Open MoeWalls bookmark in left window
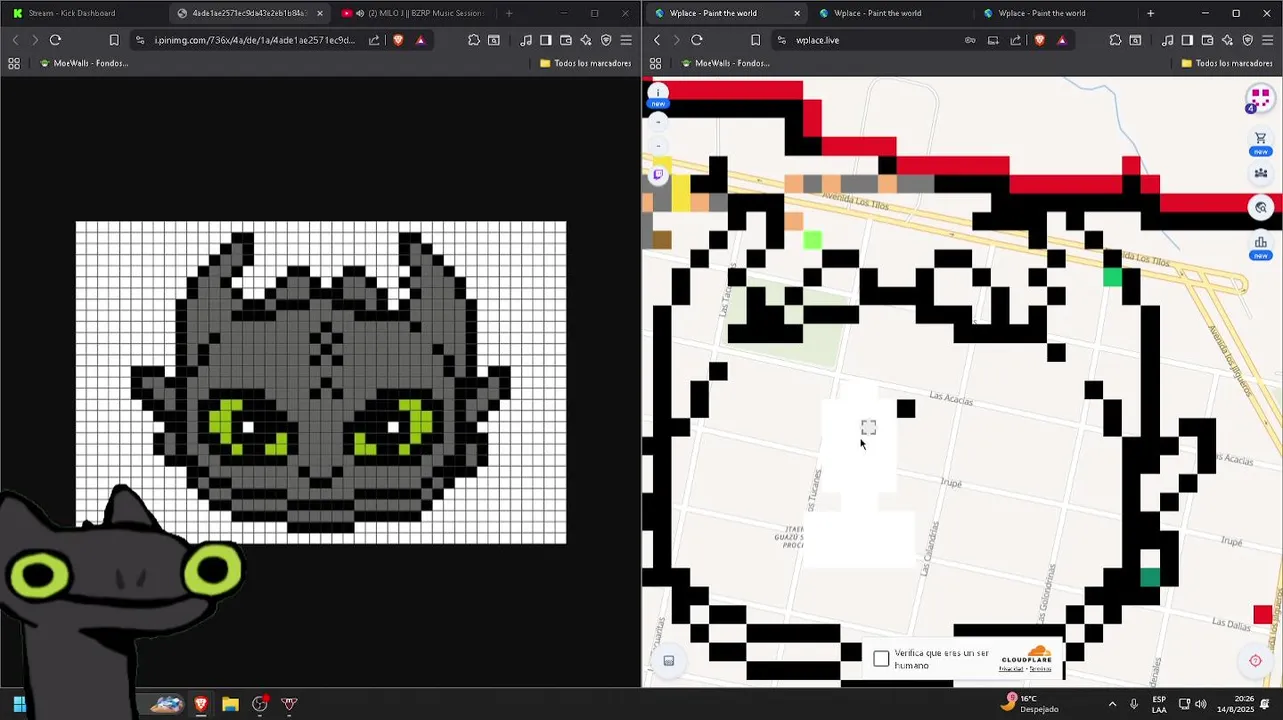This screenshot has width=1283, height=720. coord(83,63)
